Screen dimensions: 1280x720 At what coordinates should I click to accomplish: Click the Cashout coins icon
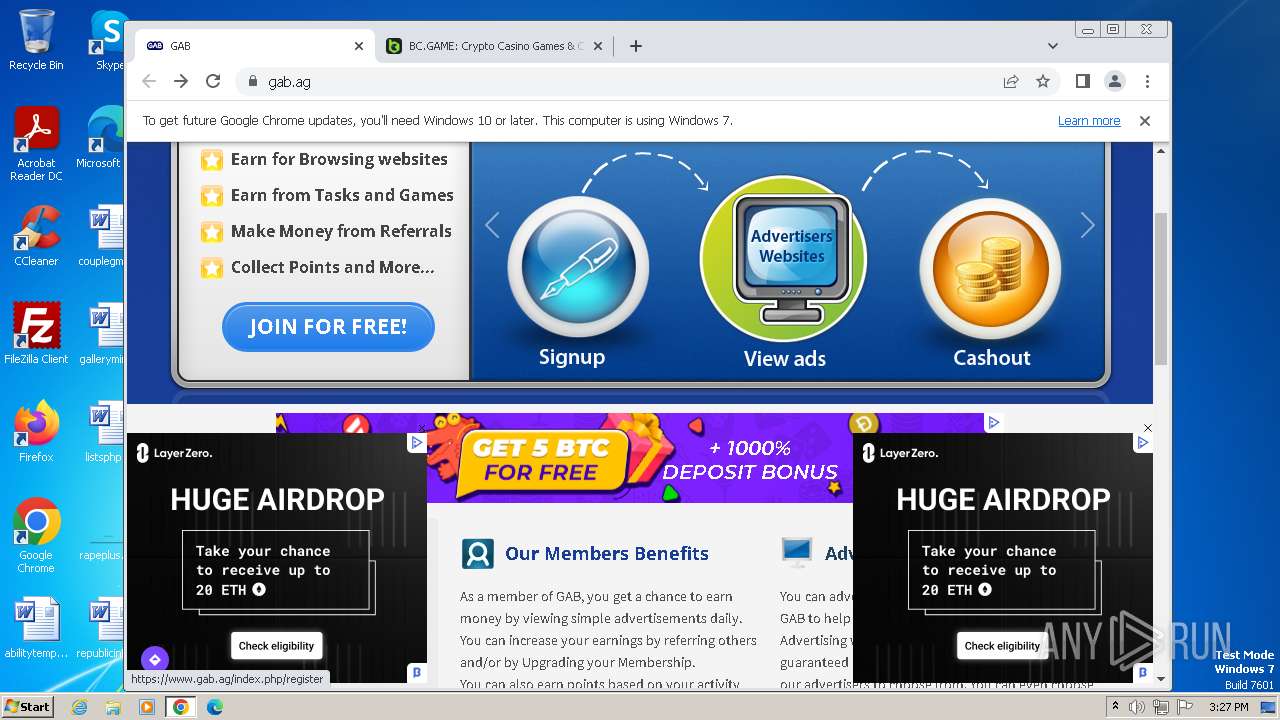(x=990, y=268)
